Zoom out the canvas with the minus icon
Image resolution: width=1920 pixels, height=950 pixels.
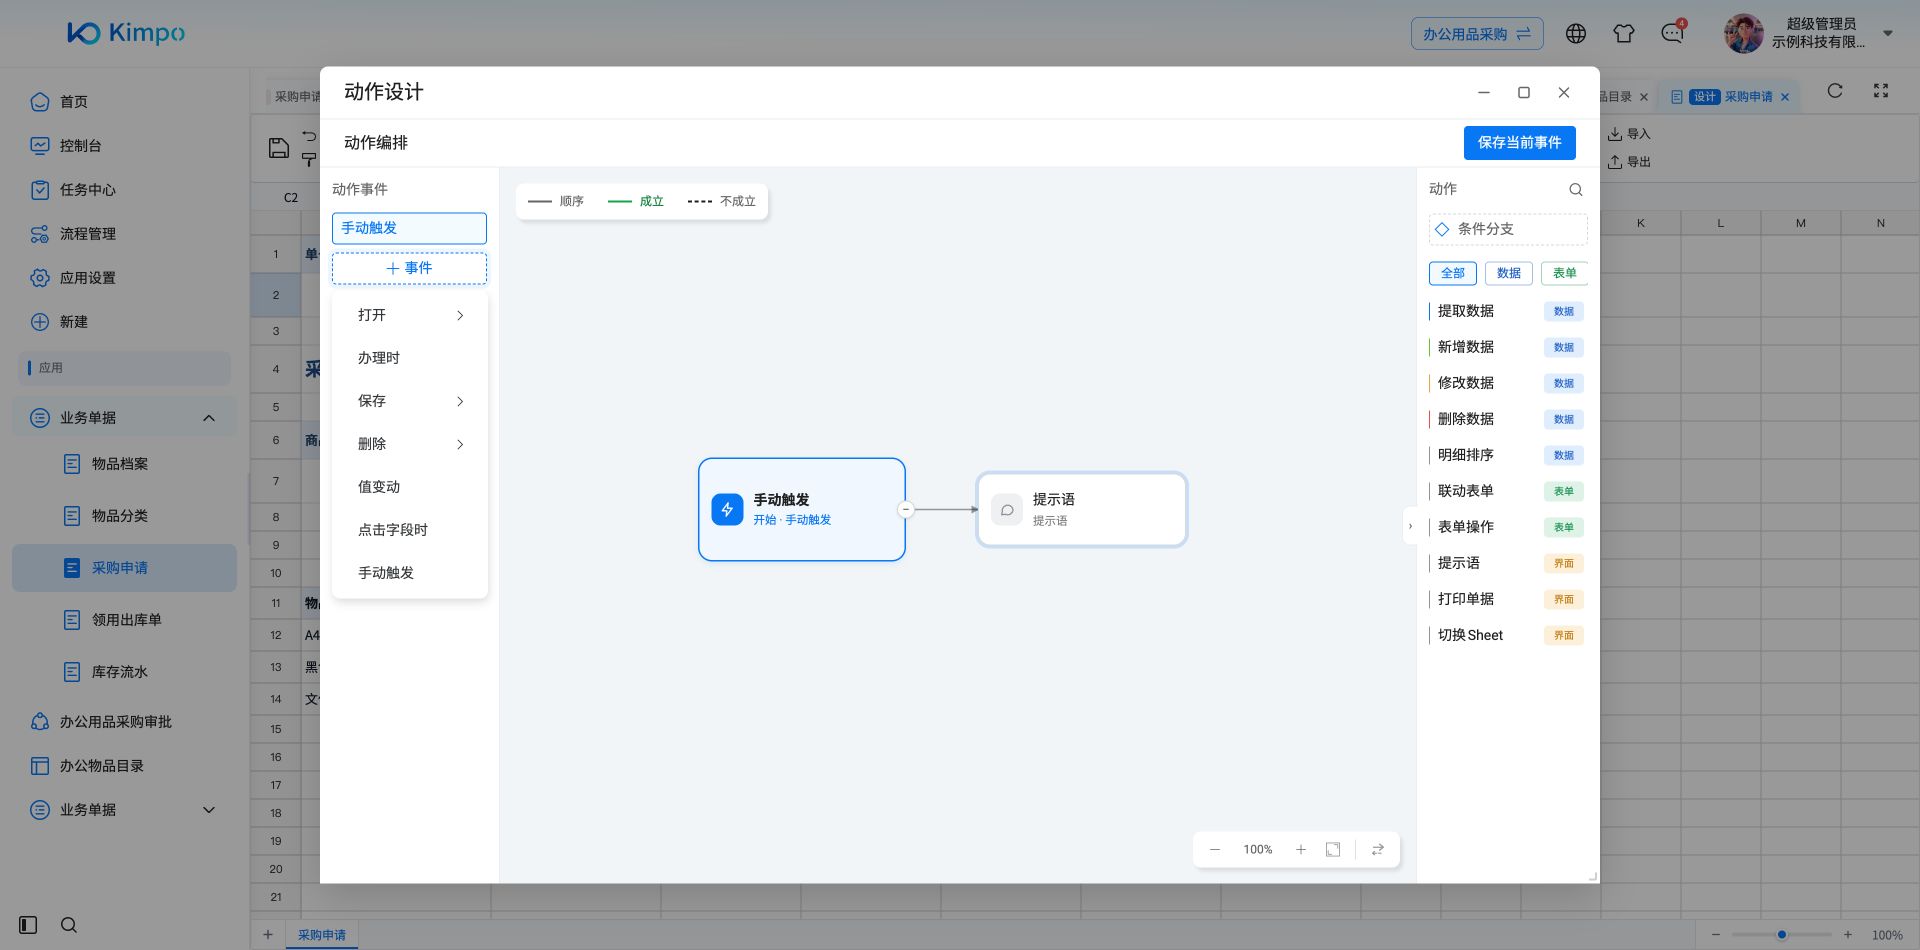(x=1215, y=849)
